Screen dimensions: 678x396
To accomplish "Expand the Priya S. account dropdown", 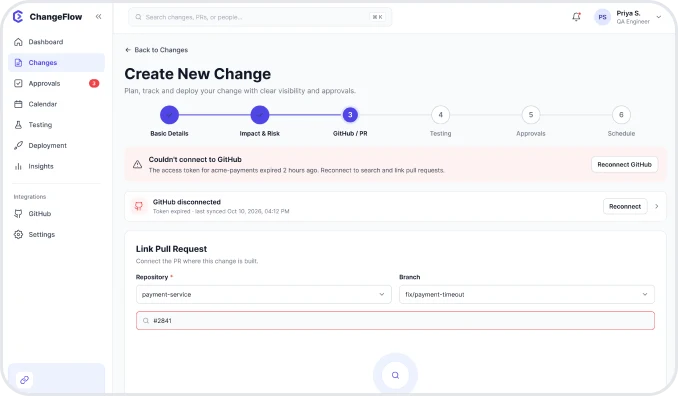I will point(659,17).
